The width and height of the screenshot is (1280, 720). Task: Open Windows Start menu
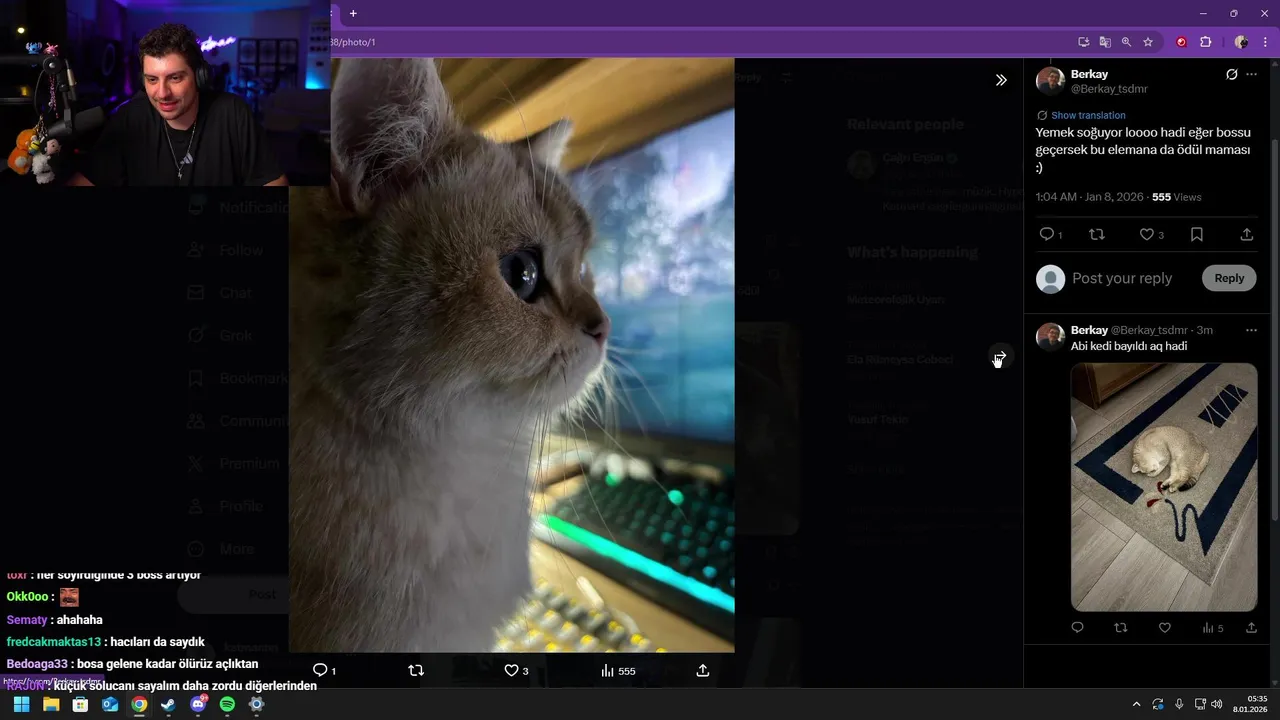click(21, 704)
